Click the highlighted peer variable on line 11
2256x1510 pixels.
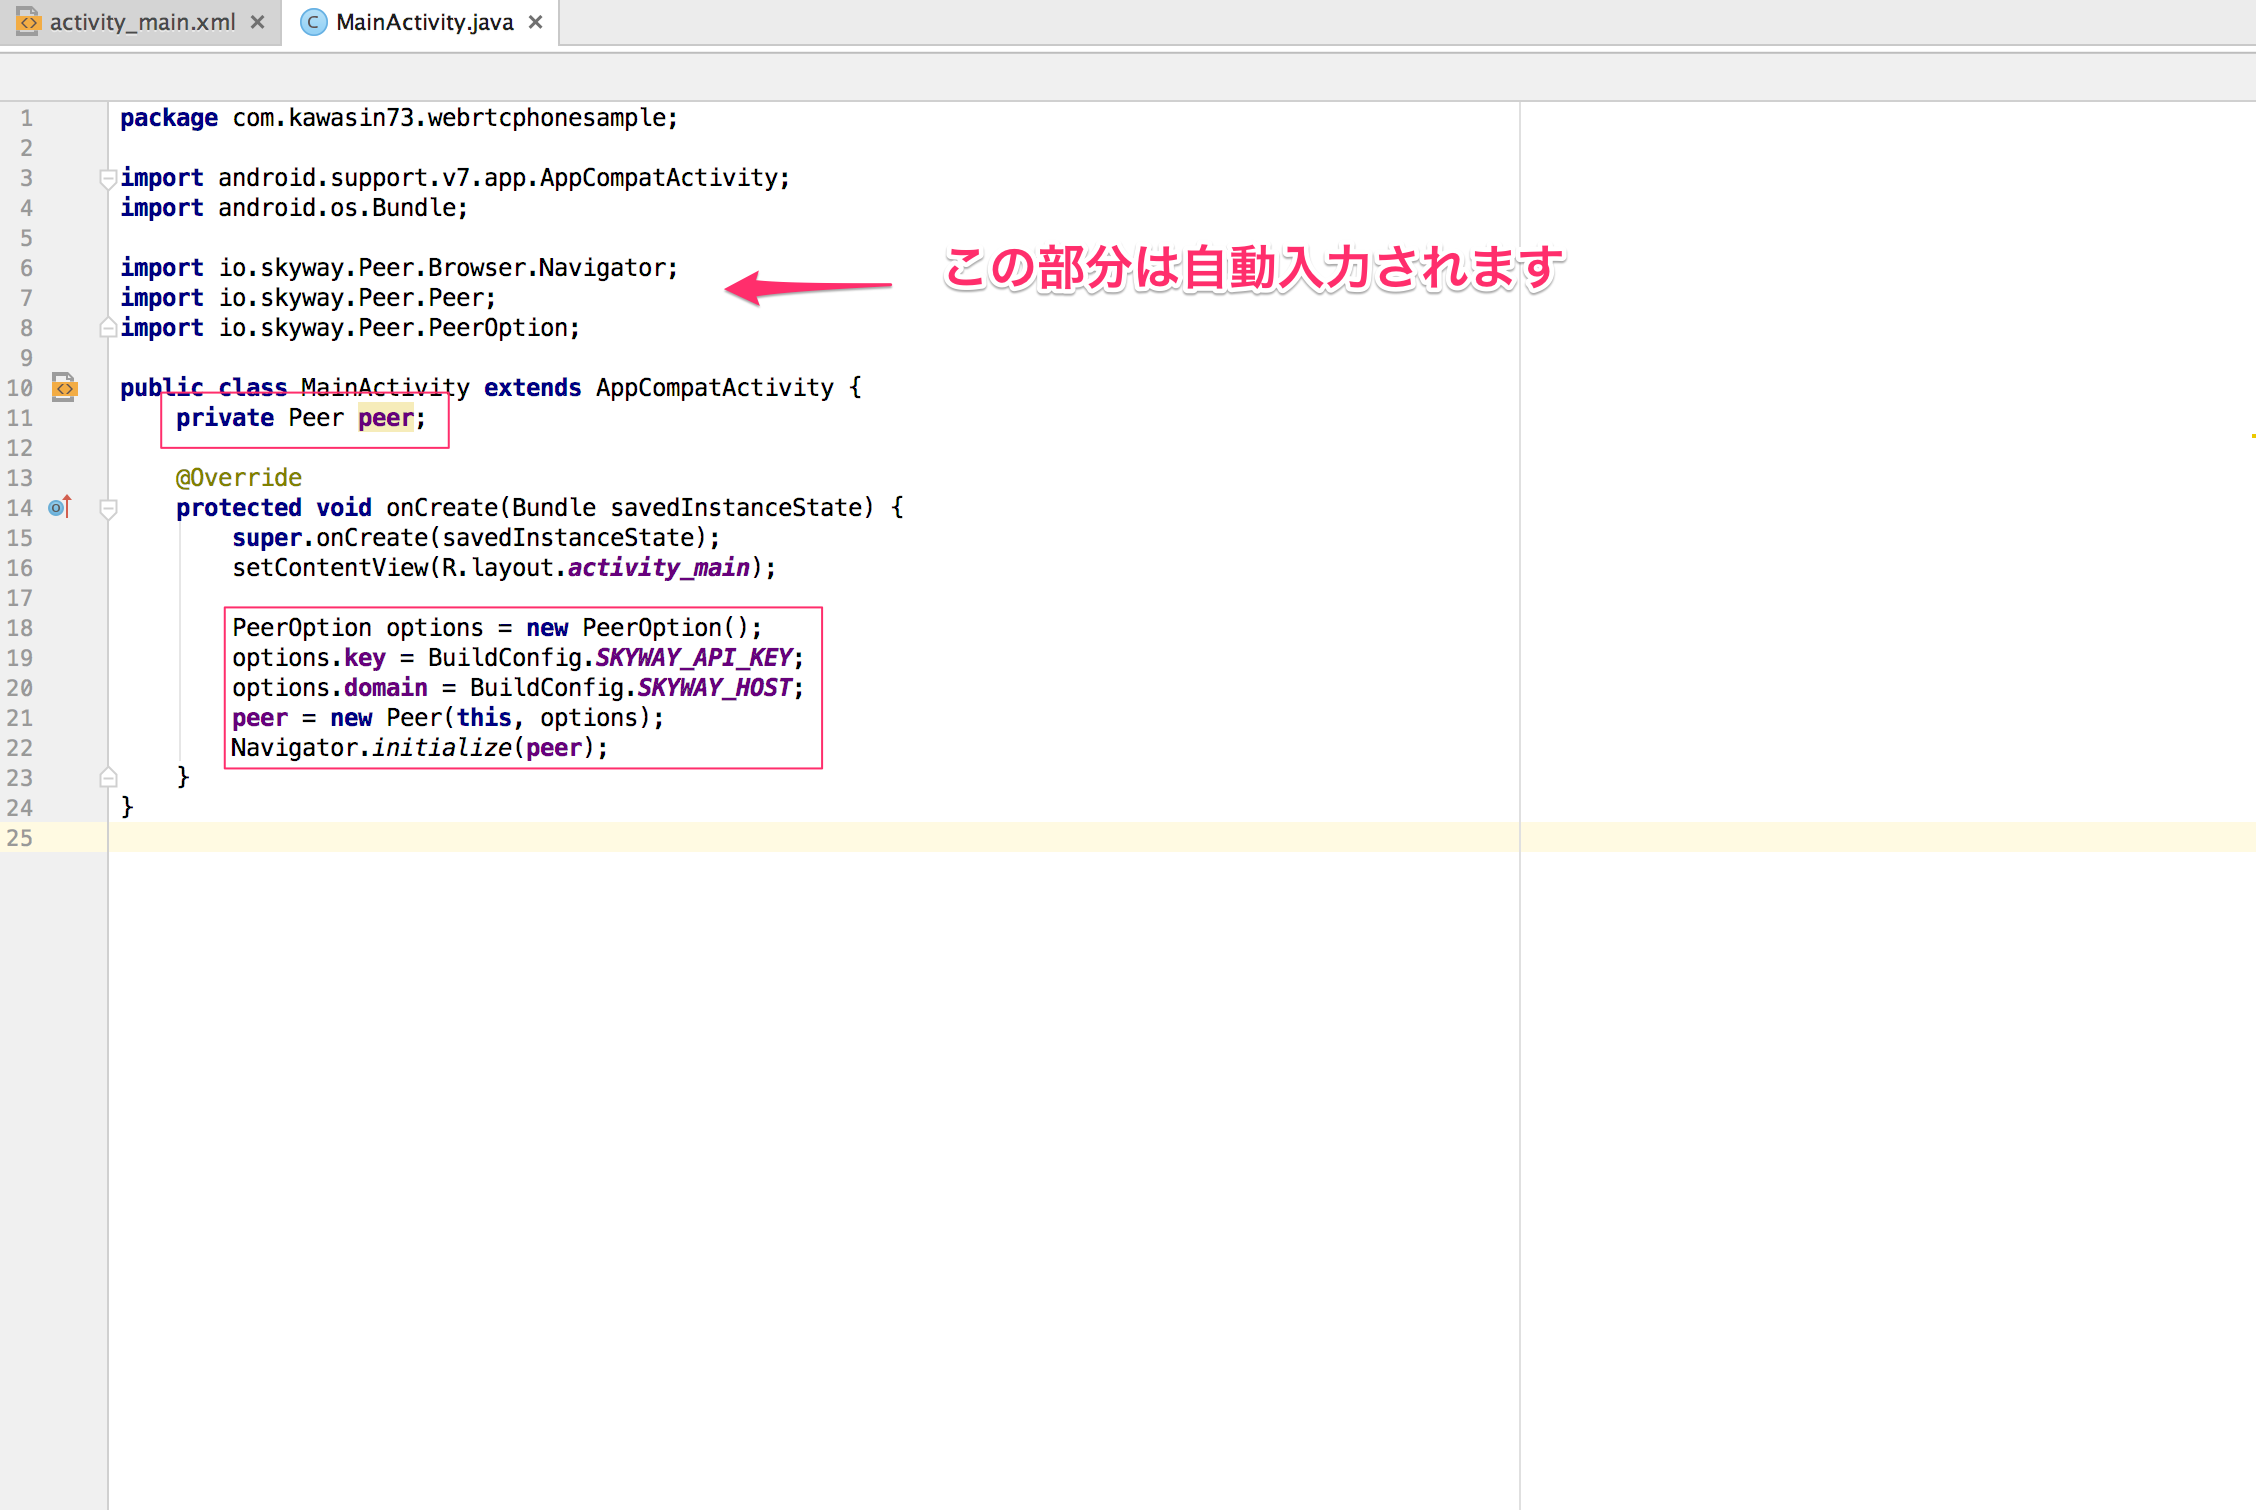(385, 418)
